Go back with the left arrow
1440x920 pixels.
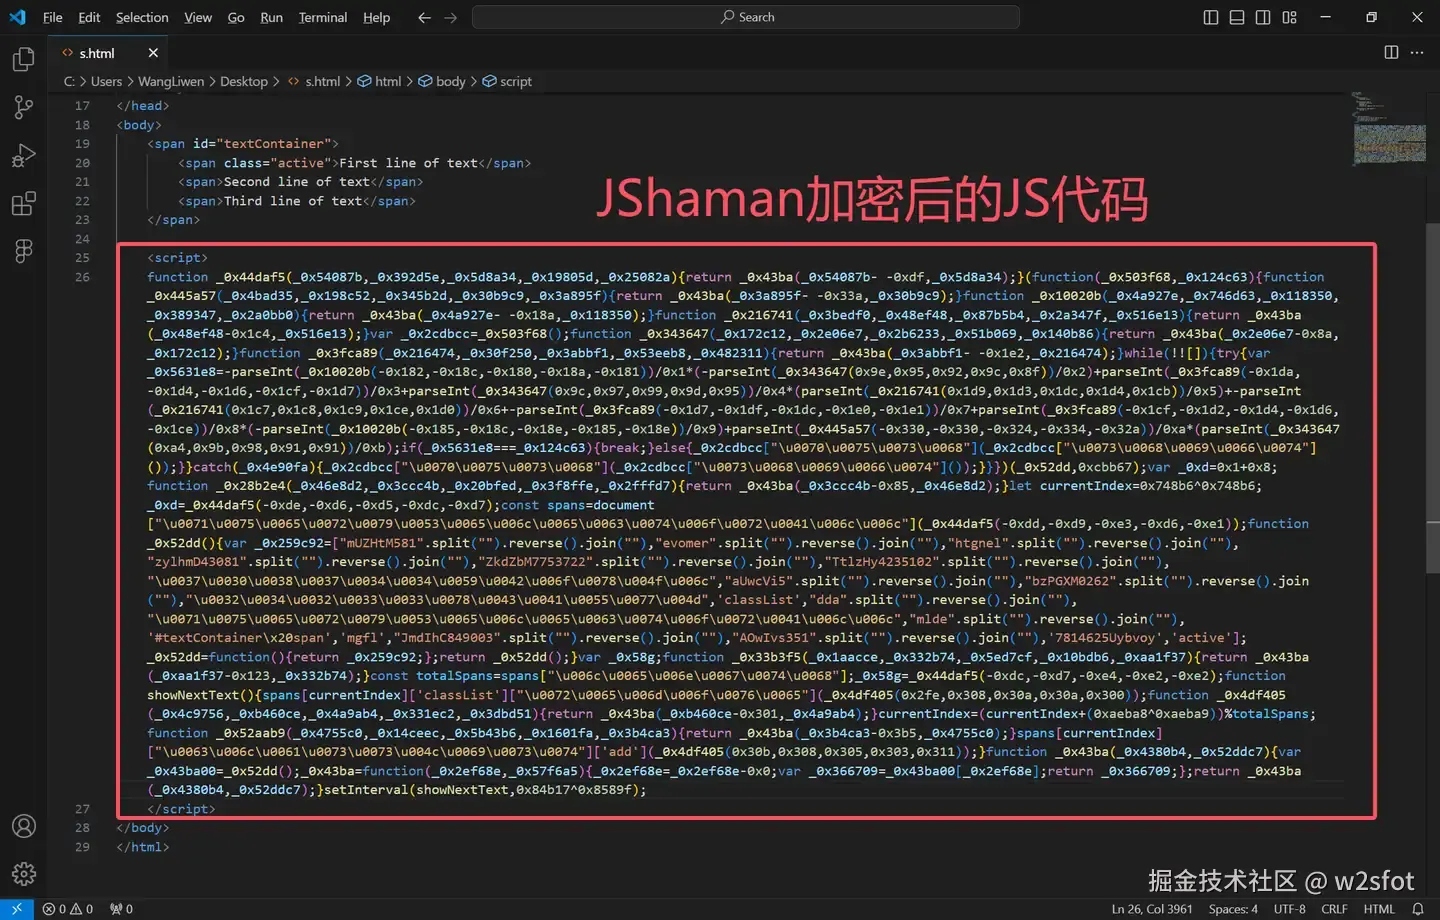[x=424, y=17]
